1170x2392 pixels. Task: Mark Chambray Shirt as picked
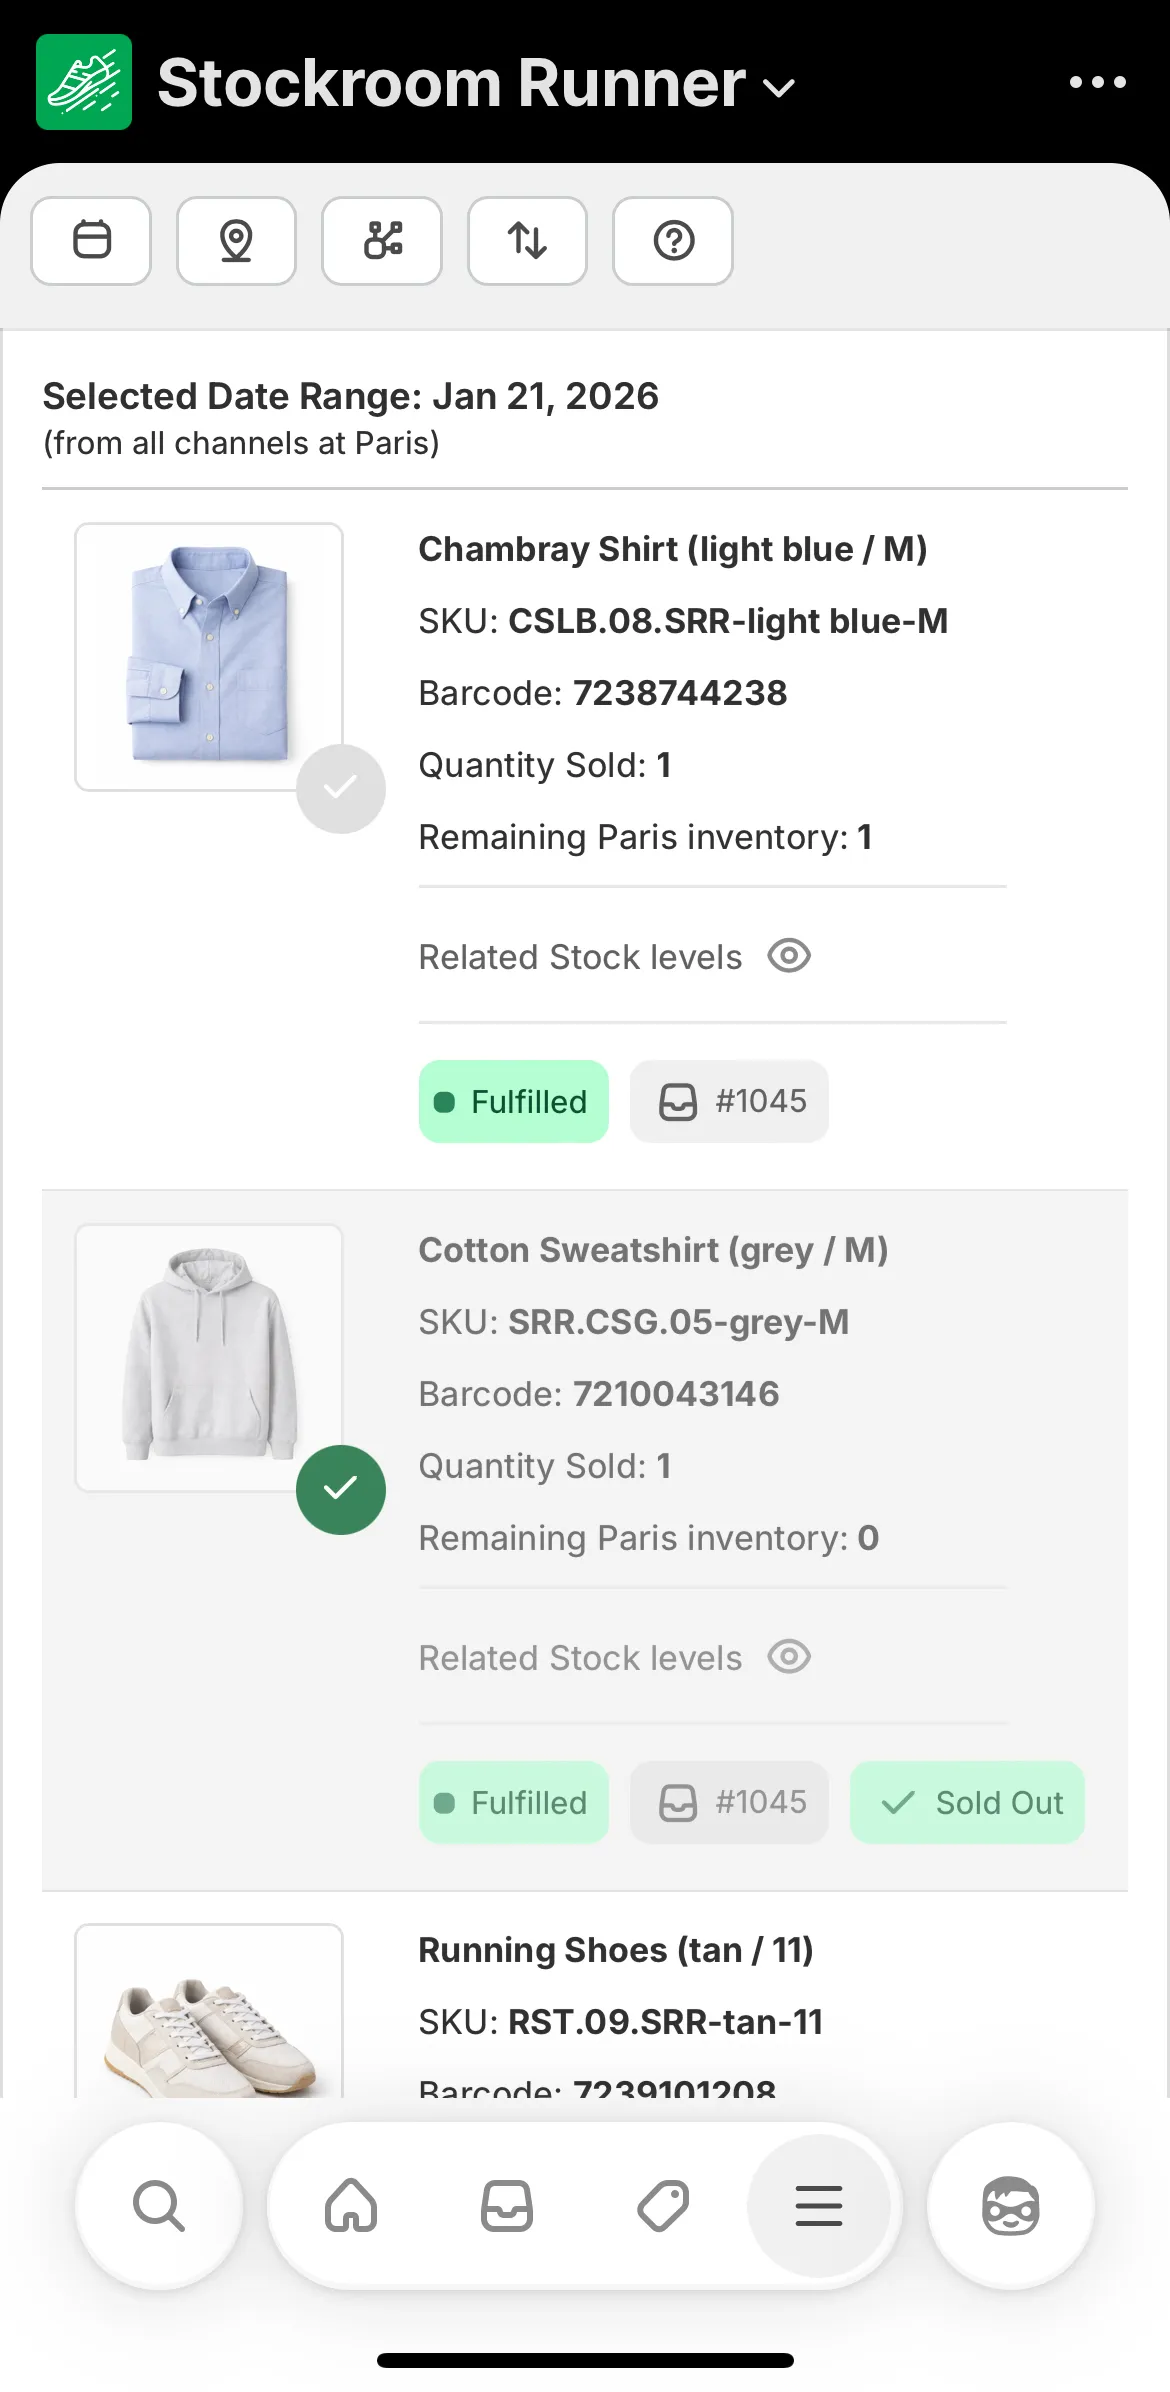[x=341, y=789]
